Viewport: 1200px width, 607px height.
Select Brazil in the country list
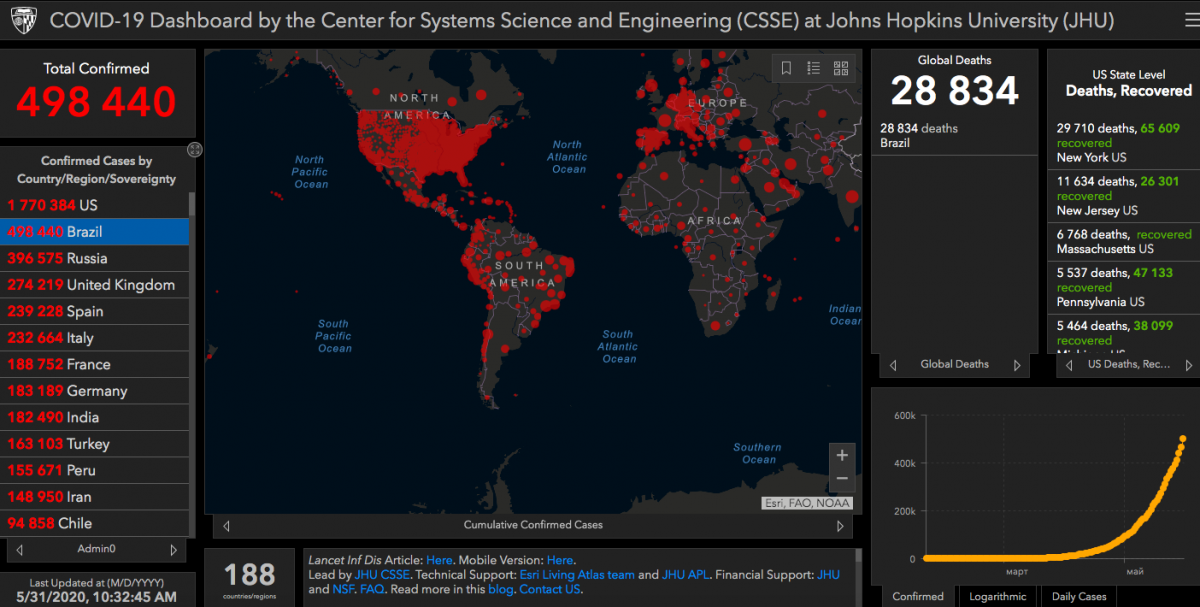tap(94, 231)
